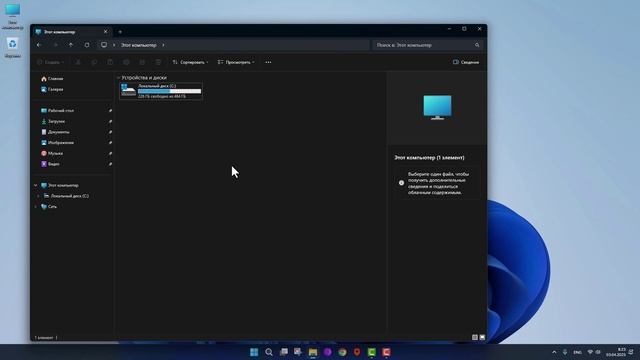The width and height of the screenshot is (640, 360).
Task: Go back with the Back arrow
Action: point(39,45)
